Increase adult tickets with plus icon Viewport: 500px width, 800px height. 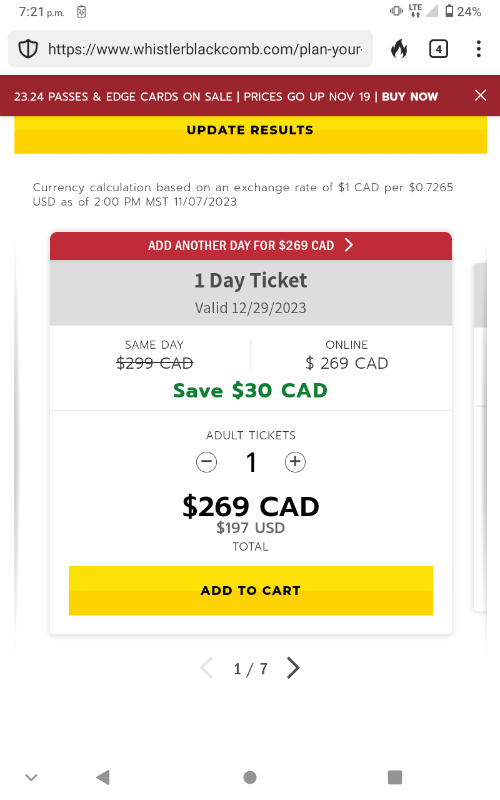point(295,462)
